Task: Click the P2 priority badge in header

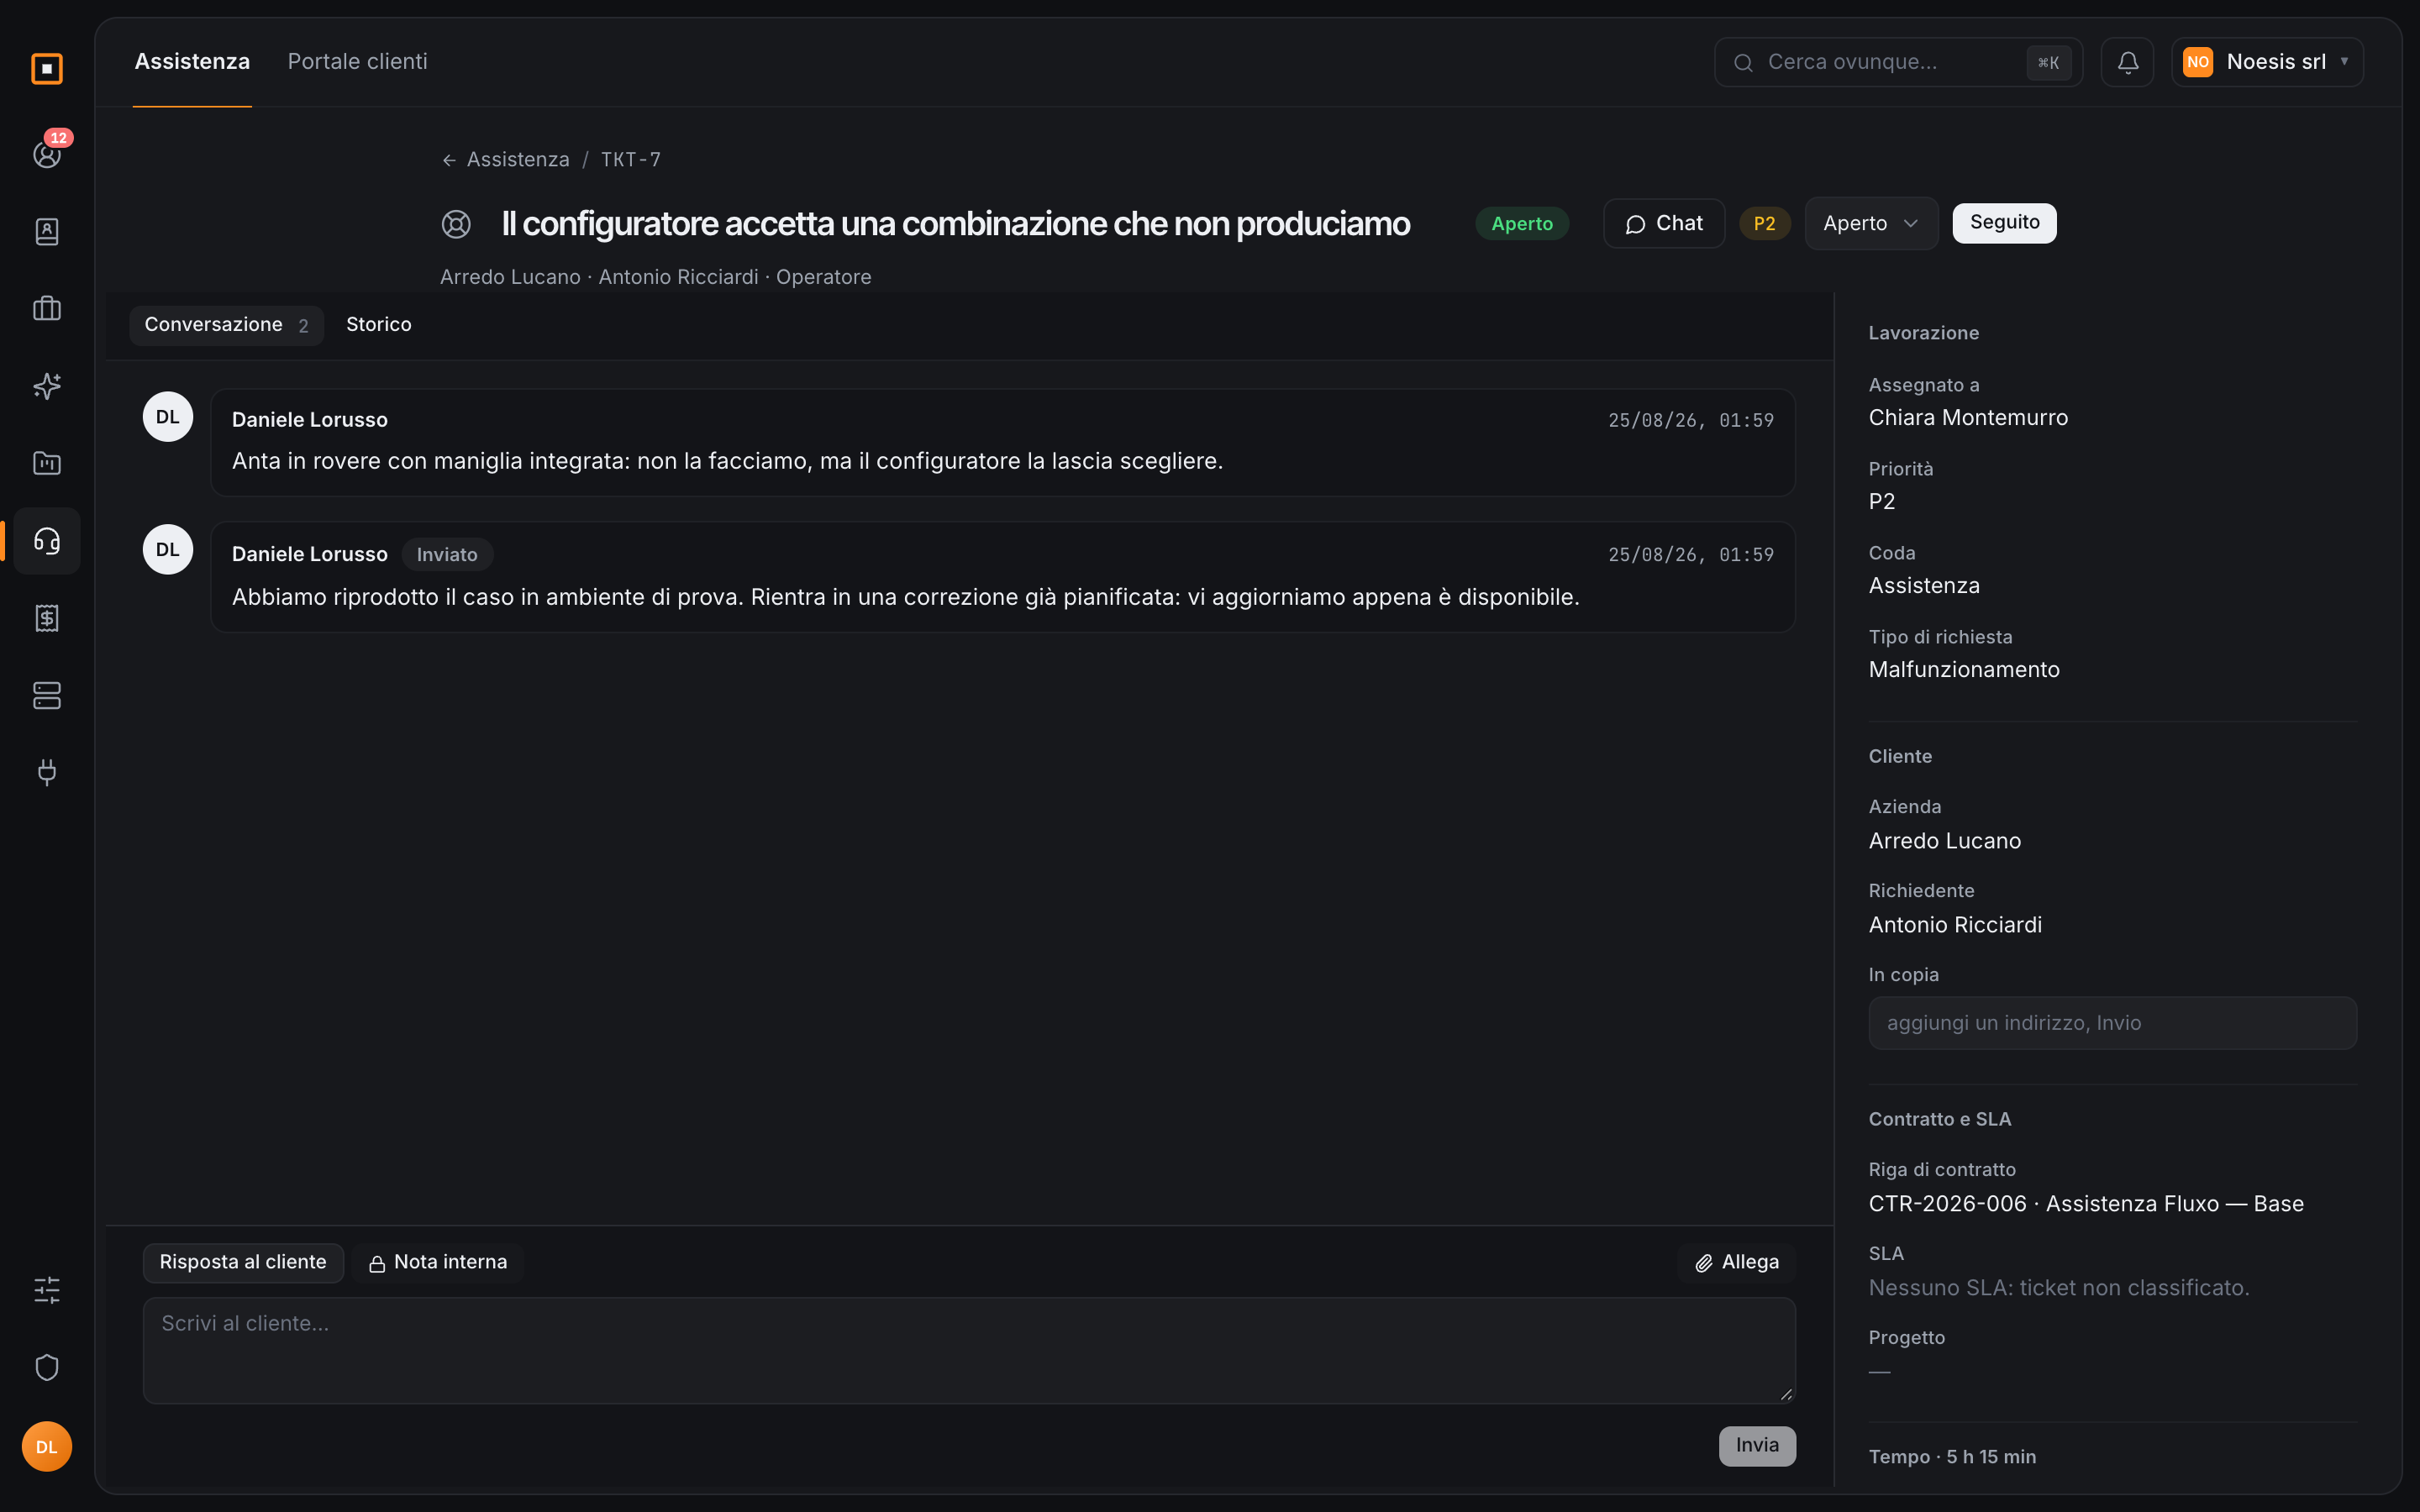Action: 1764,224
